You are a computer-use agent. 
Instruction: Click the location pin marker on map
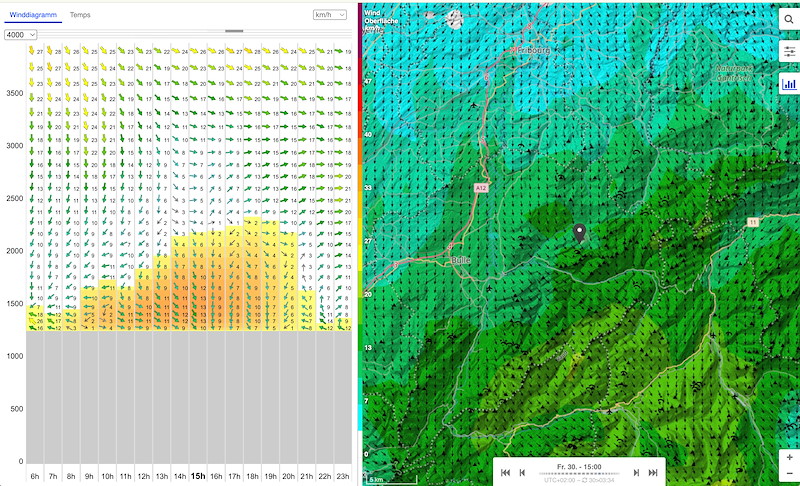click(579, 233)
